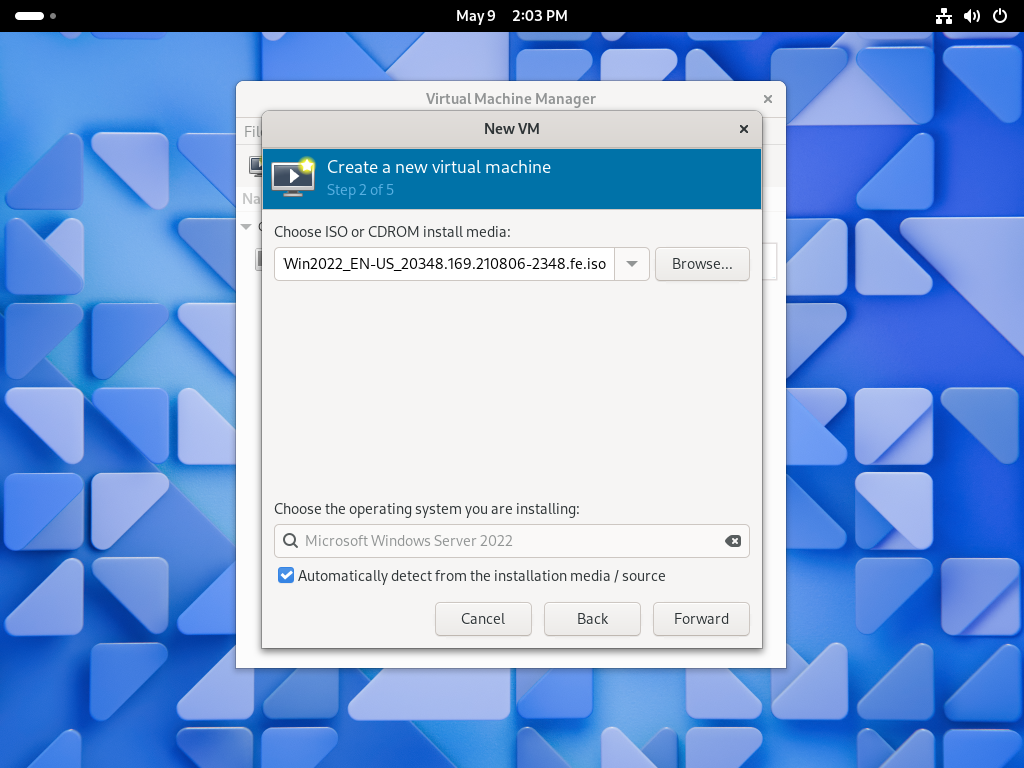
Task: Go Back to the previous wizard step
Action: point(592,619)
